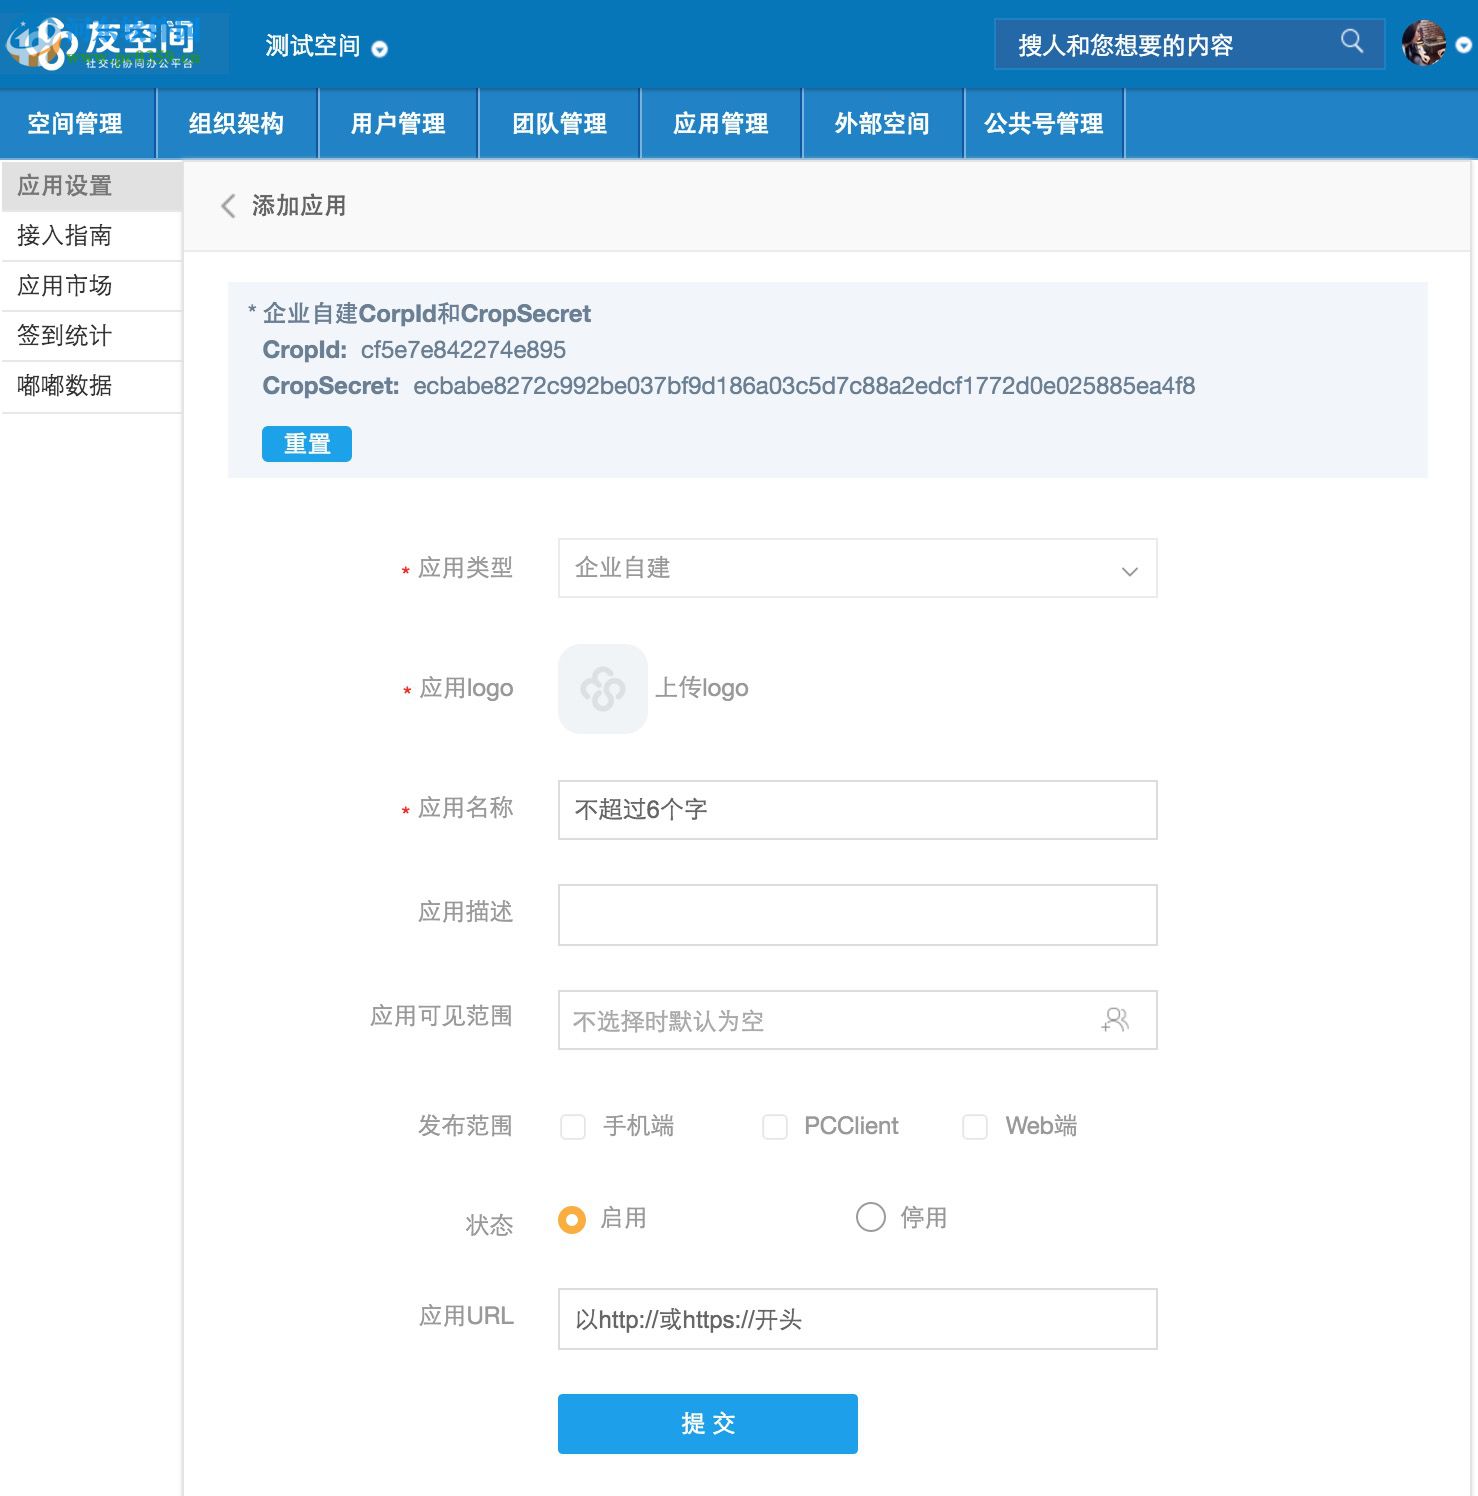Open the member picker icon in 应用可见范围

(1116, 1020)
